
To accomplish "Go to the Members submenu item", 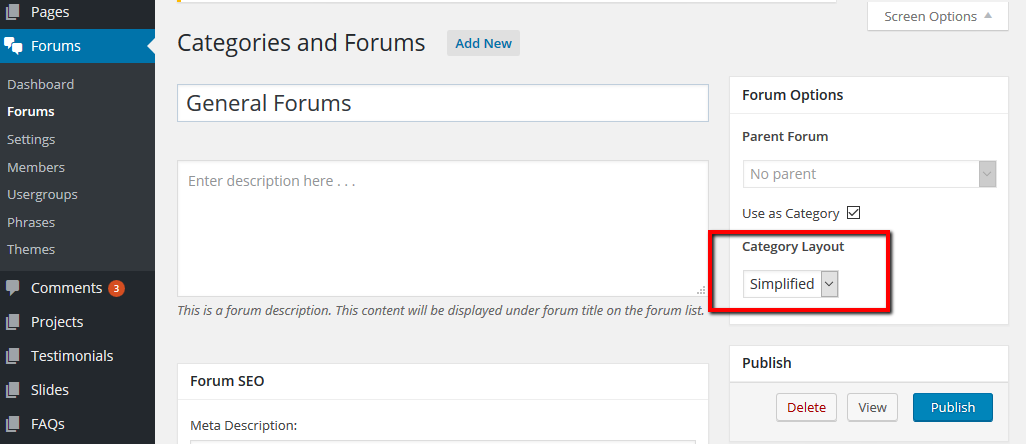I will (x=36, y=167).
